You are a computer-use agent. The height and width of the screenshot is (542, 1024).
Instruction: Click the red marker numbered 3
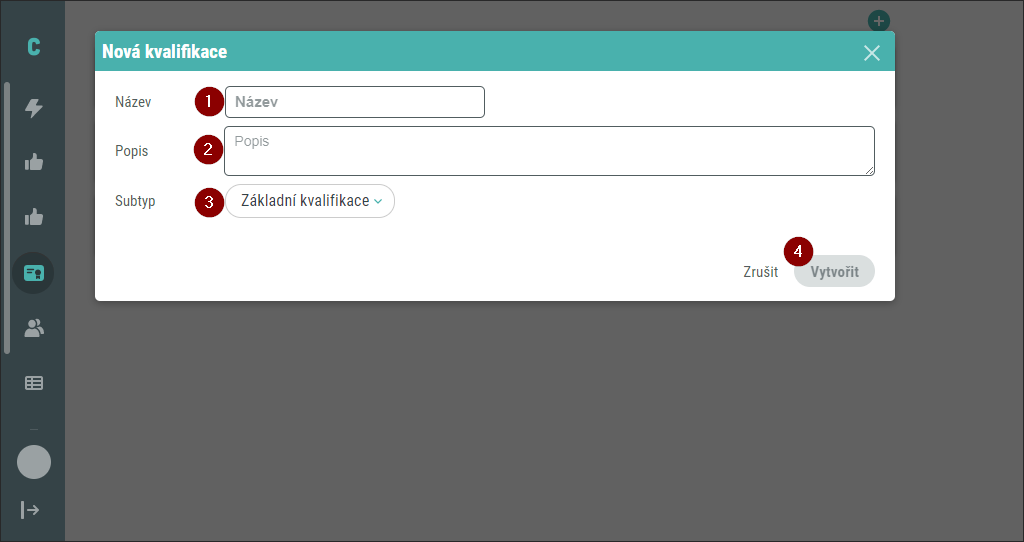(209, 202)
